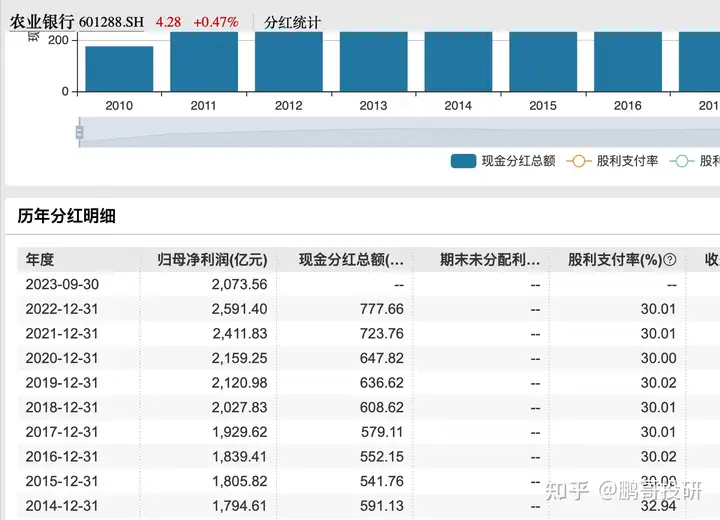This screenshot has width=720, height=520.
Task: Select the 2021-12-31 row date
Action: pos(62,333)
